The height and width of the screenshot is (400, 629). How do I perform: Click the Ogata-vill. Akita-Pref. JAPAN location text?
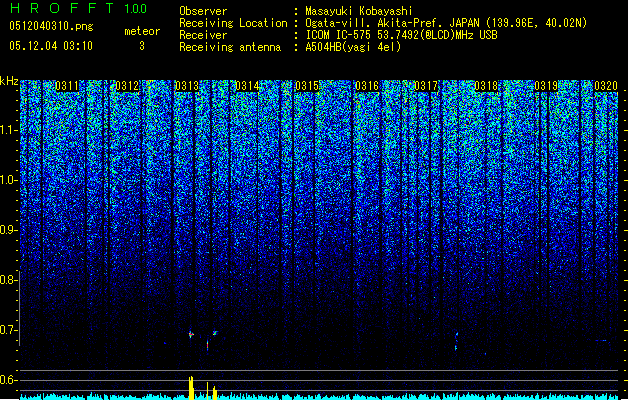[x=446, y=23]
